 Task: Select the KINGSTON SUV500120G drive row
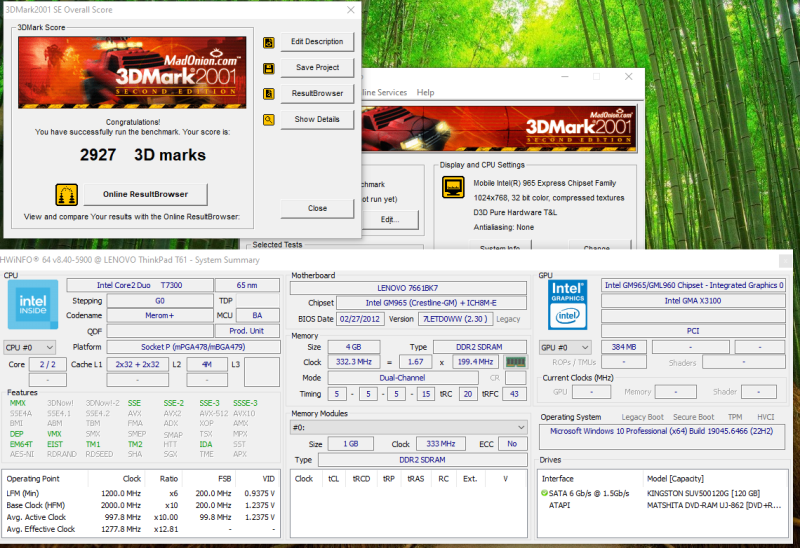click(x=662, y=493)
